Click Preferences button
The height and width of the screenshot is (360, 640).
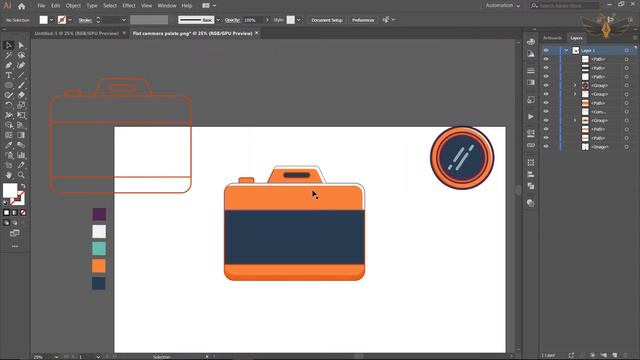363,20
